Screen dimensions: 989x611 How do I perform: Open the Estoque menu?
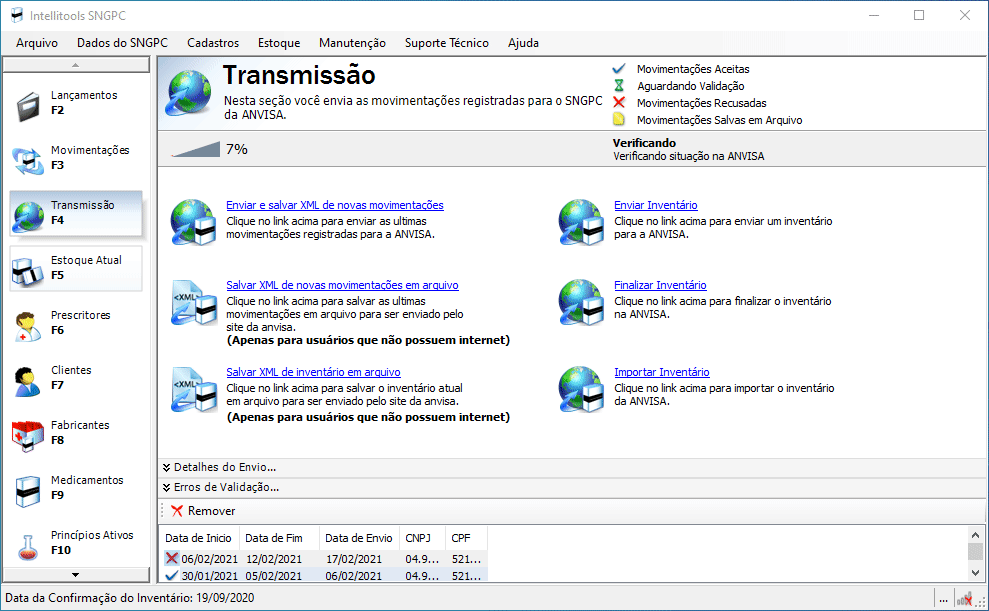279,43
